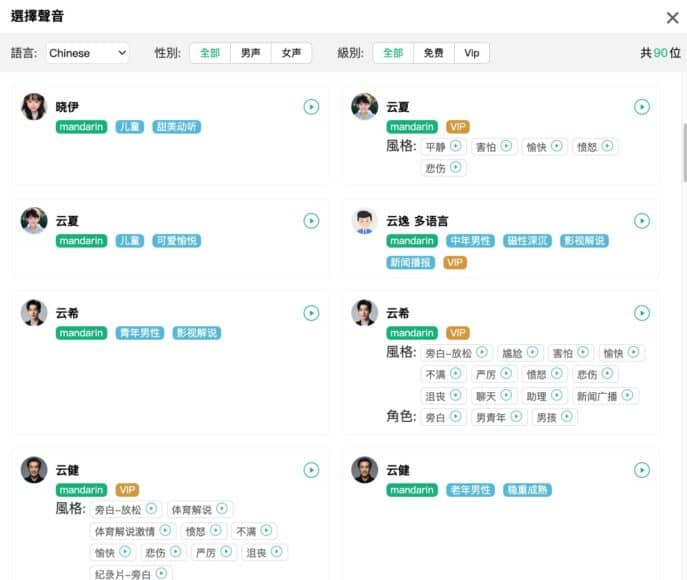Close the 選擇聲音 dialog
687x580 pixels.
coord(672,17)
